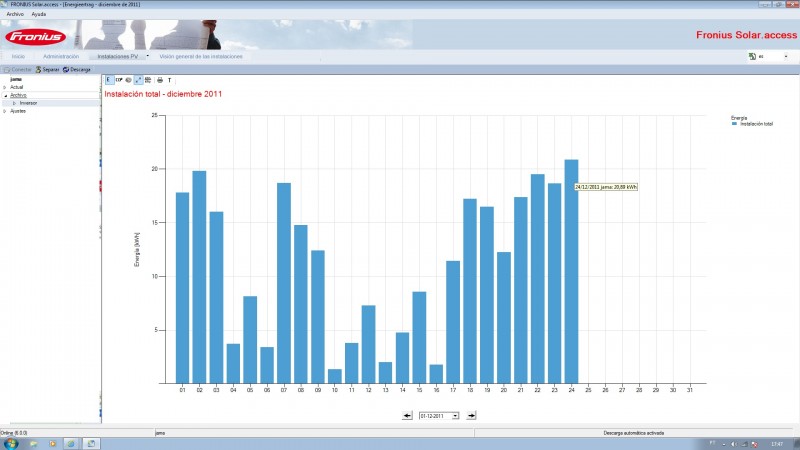Select the Archivo tree item

pyautogui.click(x=18, y=95)
